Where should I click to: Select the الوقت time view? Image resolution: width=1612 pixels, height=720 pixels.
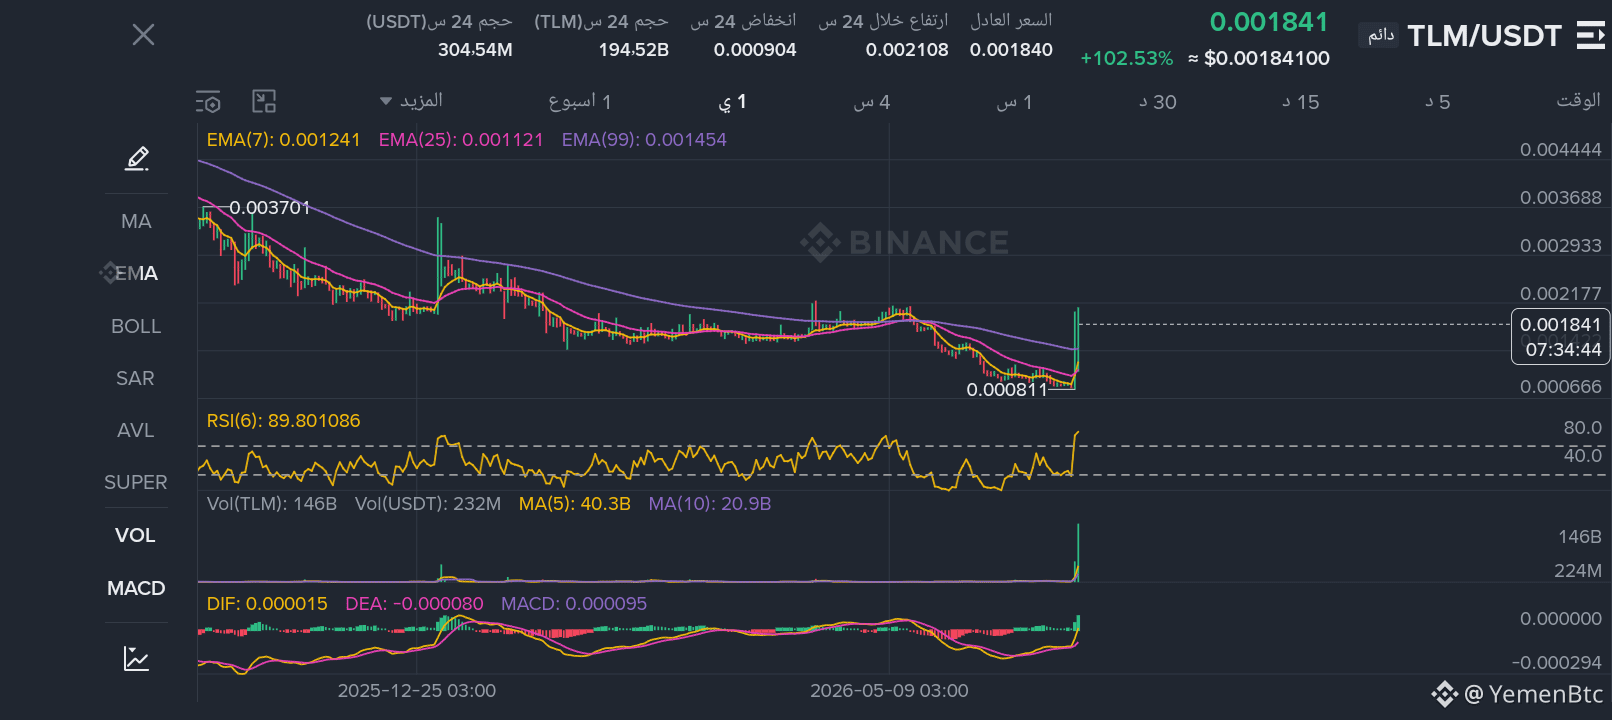1578,100
